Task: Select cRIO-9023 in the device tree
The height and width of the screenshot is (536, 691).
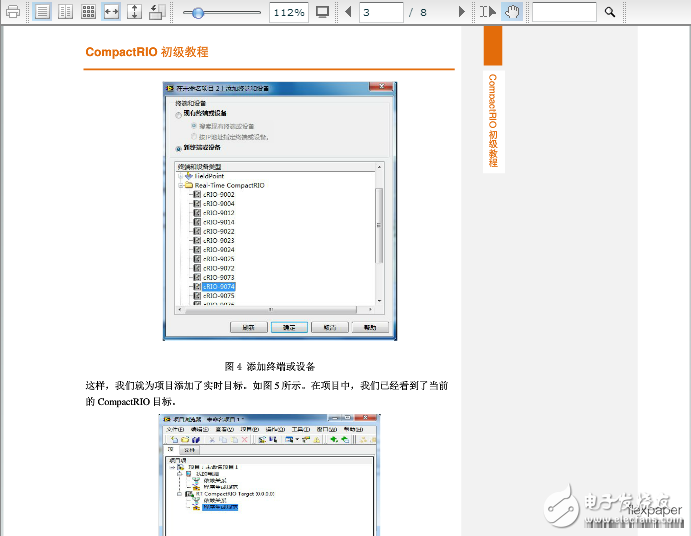Action: 219,241
